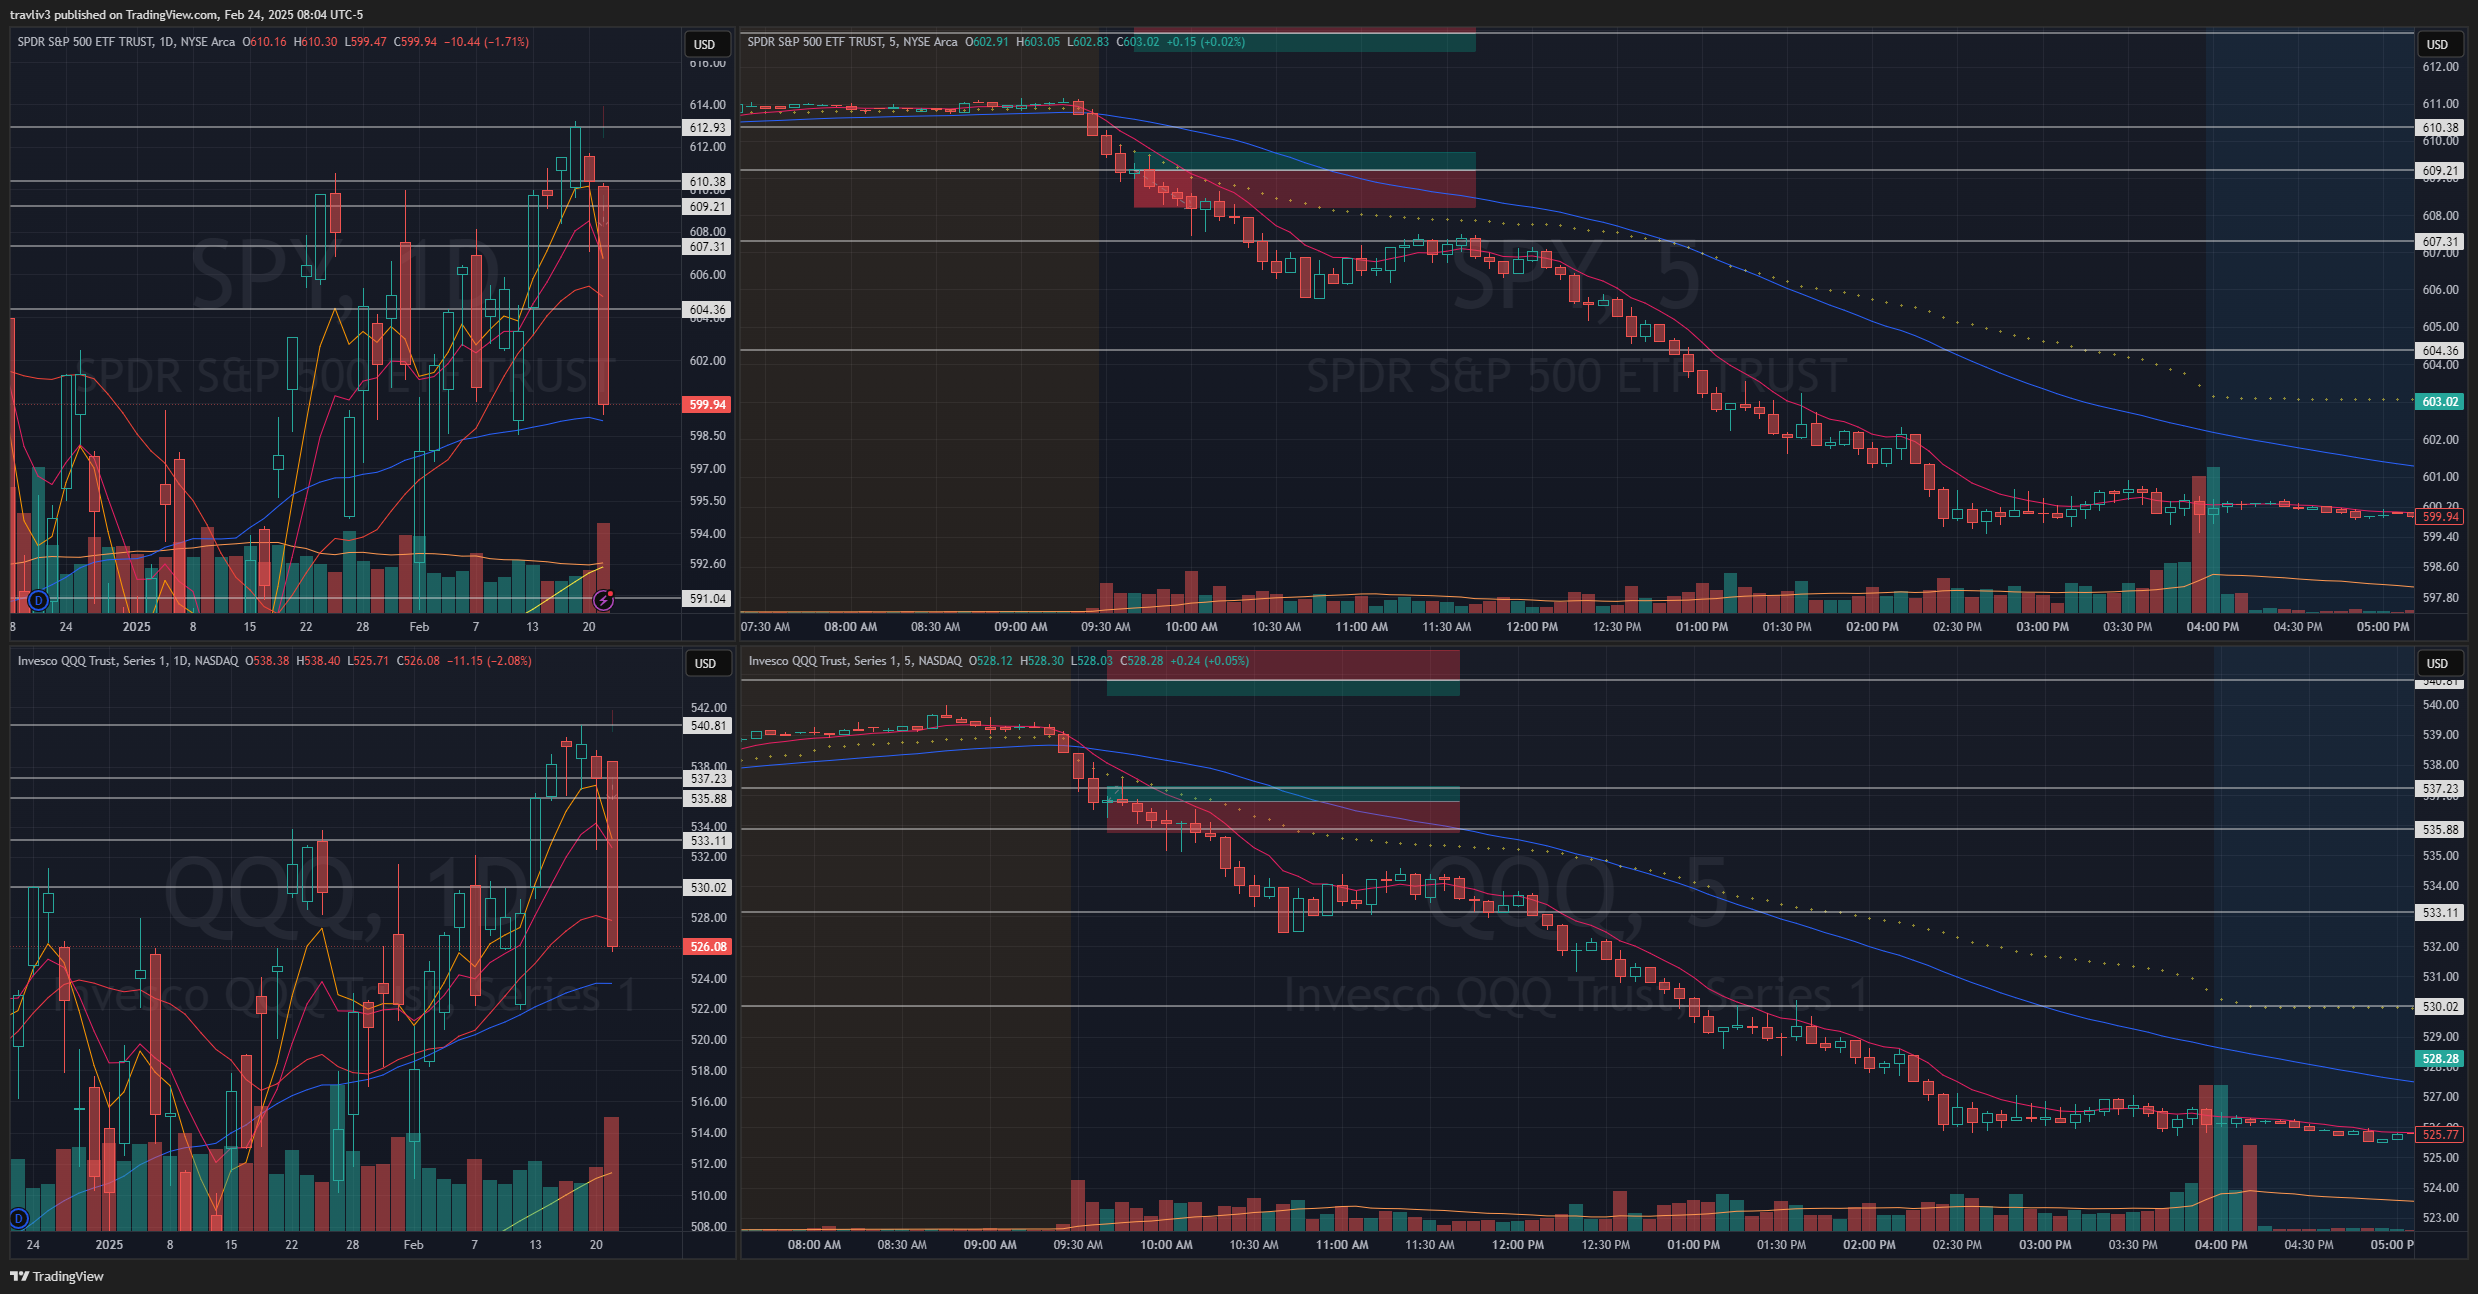Screen dimensions: 2478x1294
Task: Select red 599.94 label on SPY 5-minute chart
Action: tap(2440, 517)
